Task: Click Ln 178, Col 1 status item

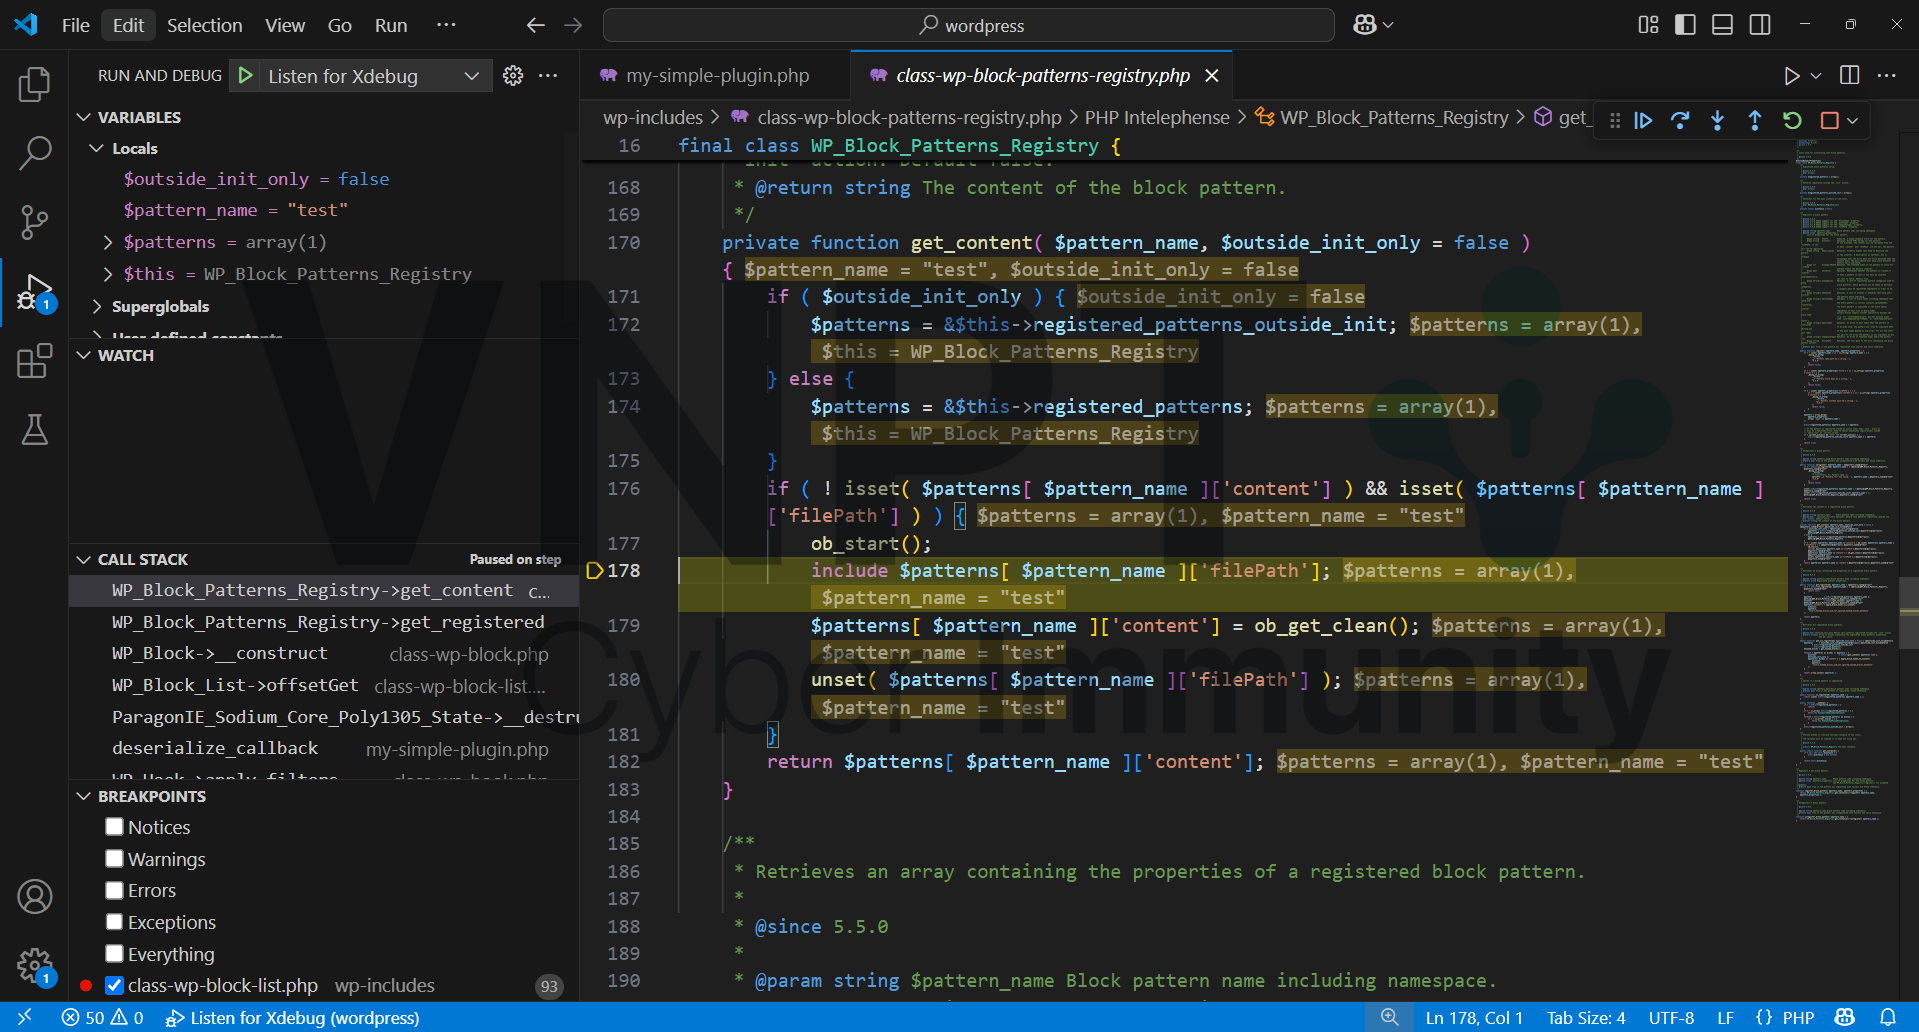Action: pyautogui.click(x=1474, y=1017)
